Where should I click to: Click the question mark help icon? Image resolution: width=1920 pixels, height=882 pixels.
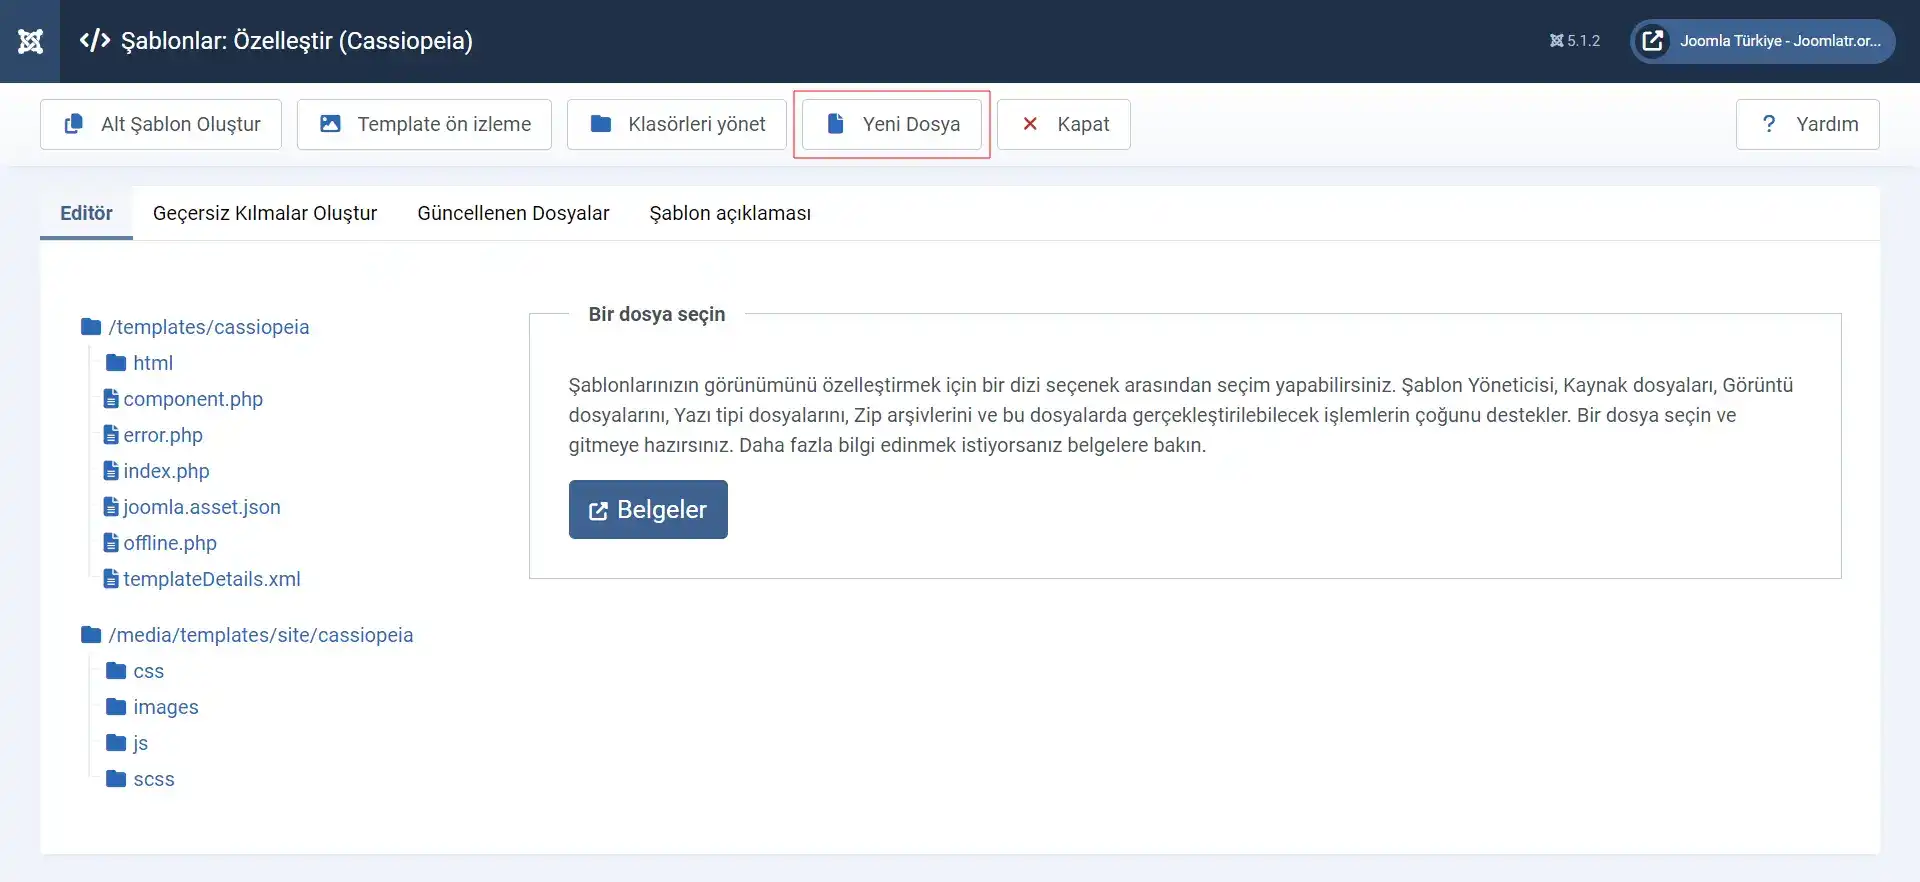click(x=1769, y=124)
